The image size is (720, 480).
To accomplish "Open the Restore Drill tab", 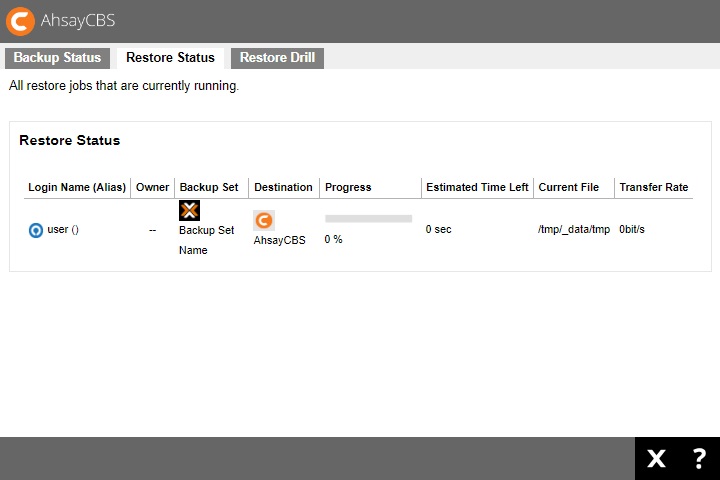I will 277,58.
